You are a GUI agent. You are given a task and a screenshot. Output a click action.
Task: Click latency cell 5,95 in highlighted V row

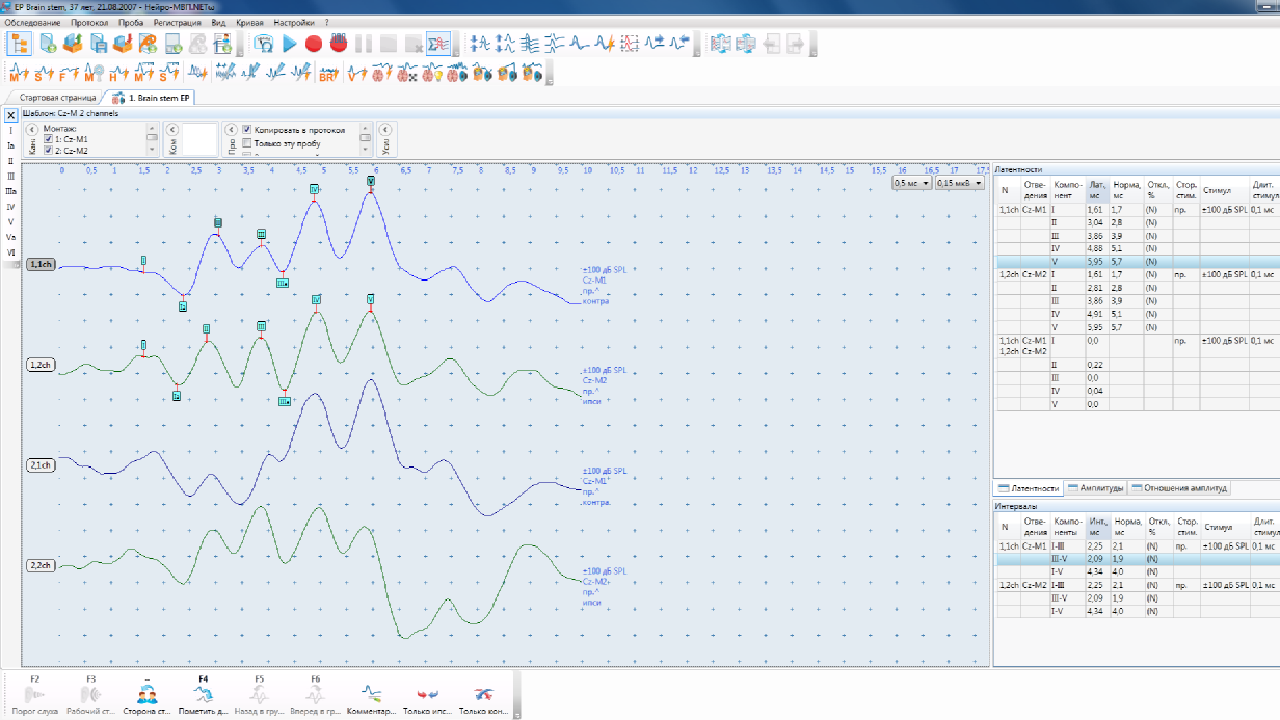(1098, 261)
